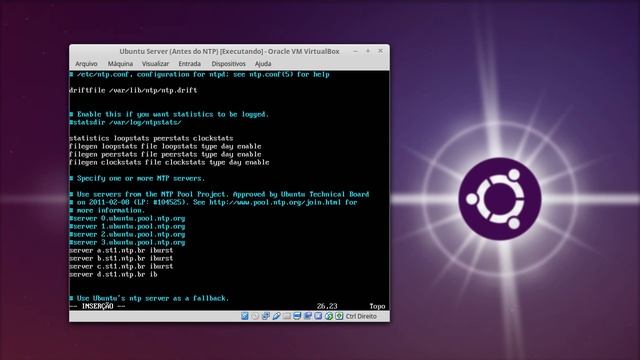Open the Ajuda menu

(x=263, y=64)
